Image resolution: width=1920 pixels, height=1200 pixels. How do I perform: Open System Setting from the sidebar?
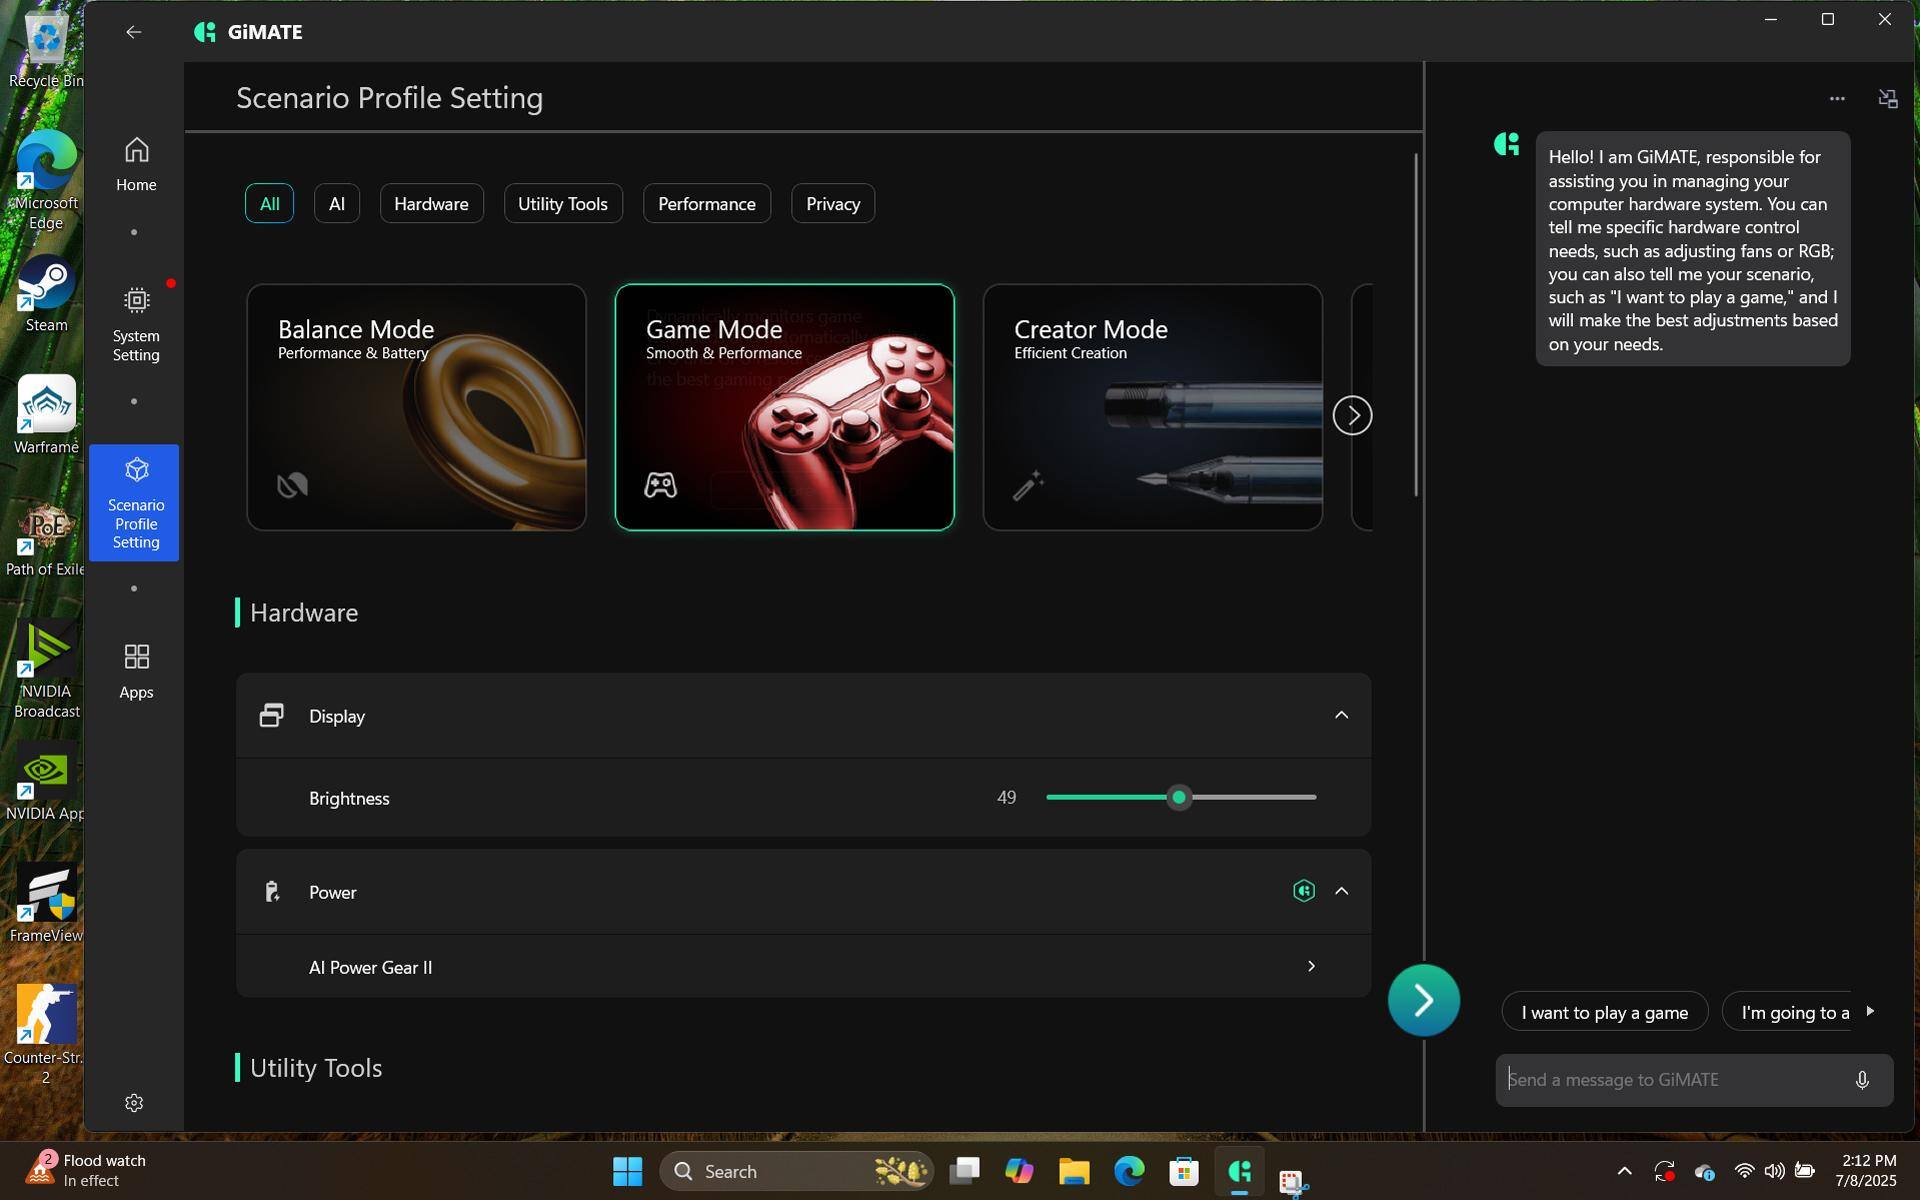click(135, 320)
